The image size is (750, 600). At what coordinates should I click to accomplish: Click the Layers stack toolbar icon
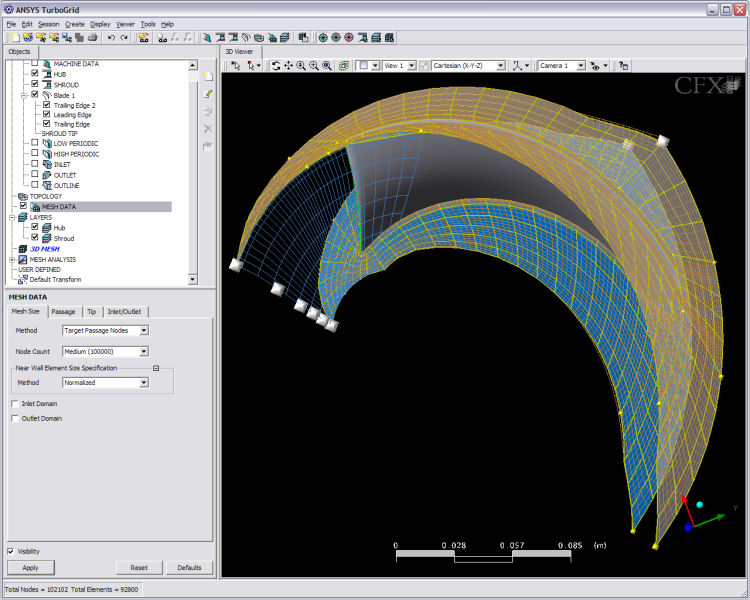click(285, 38)
